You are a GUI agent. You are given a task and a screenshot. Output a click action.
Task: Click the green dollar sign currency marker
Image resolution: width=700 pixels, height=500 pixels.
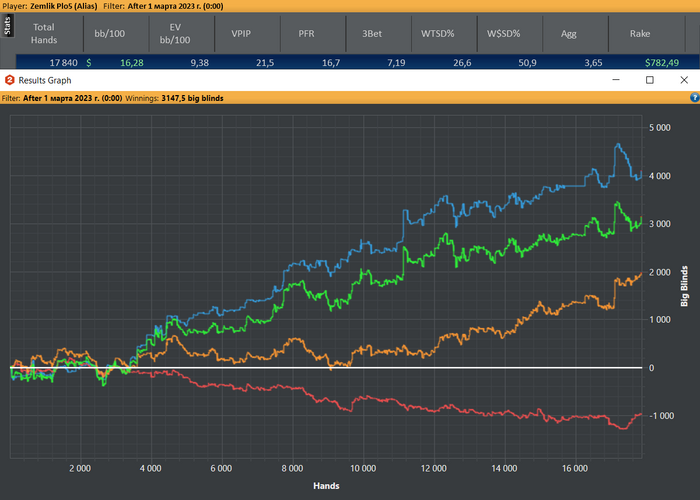(x=88, y=62)
